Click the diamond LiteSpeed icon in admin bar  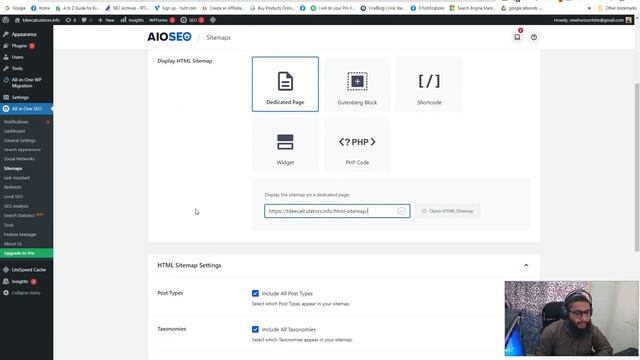213,20
